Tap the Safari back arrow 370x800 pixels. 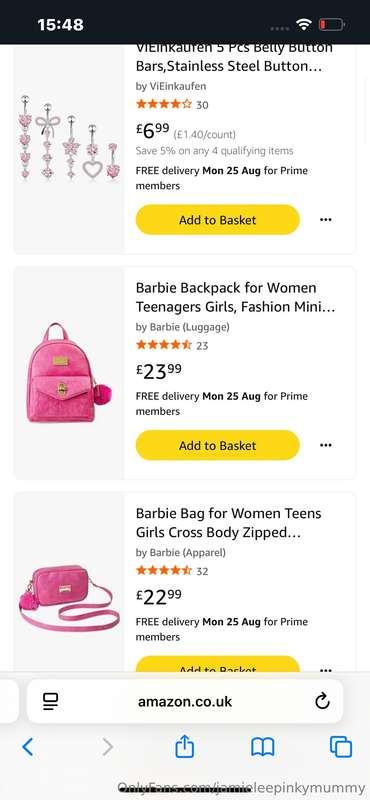click(28, 747)
